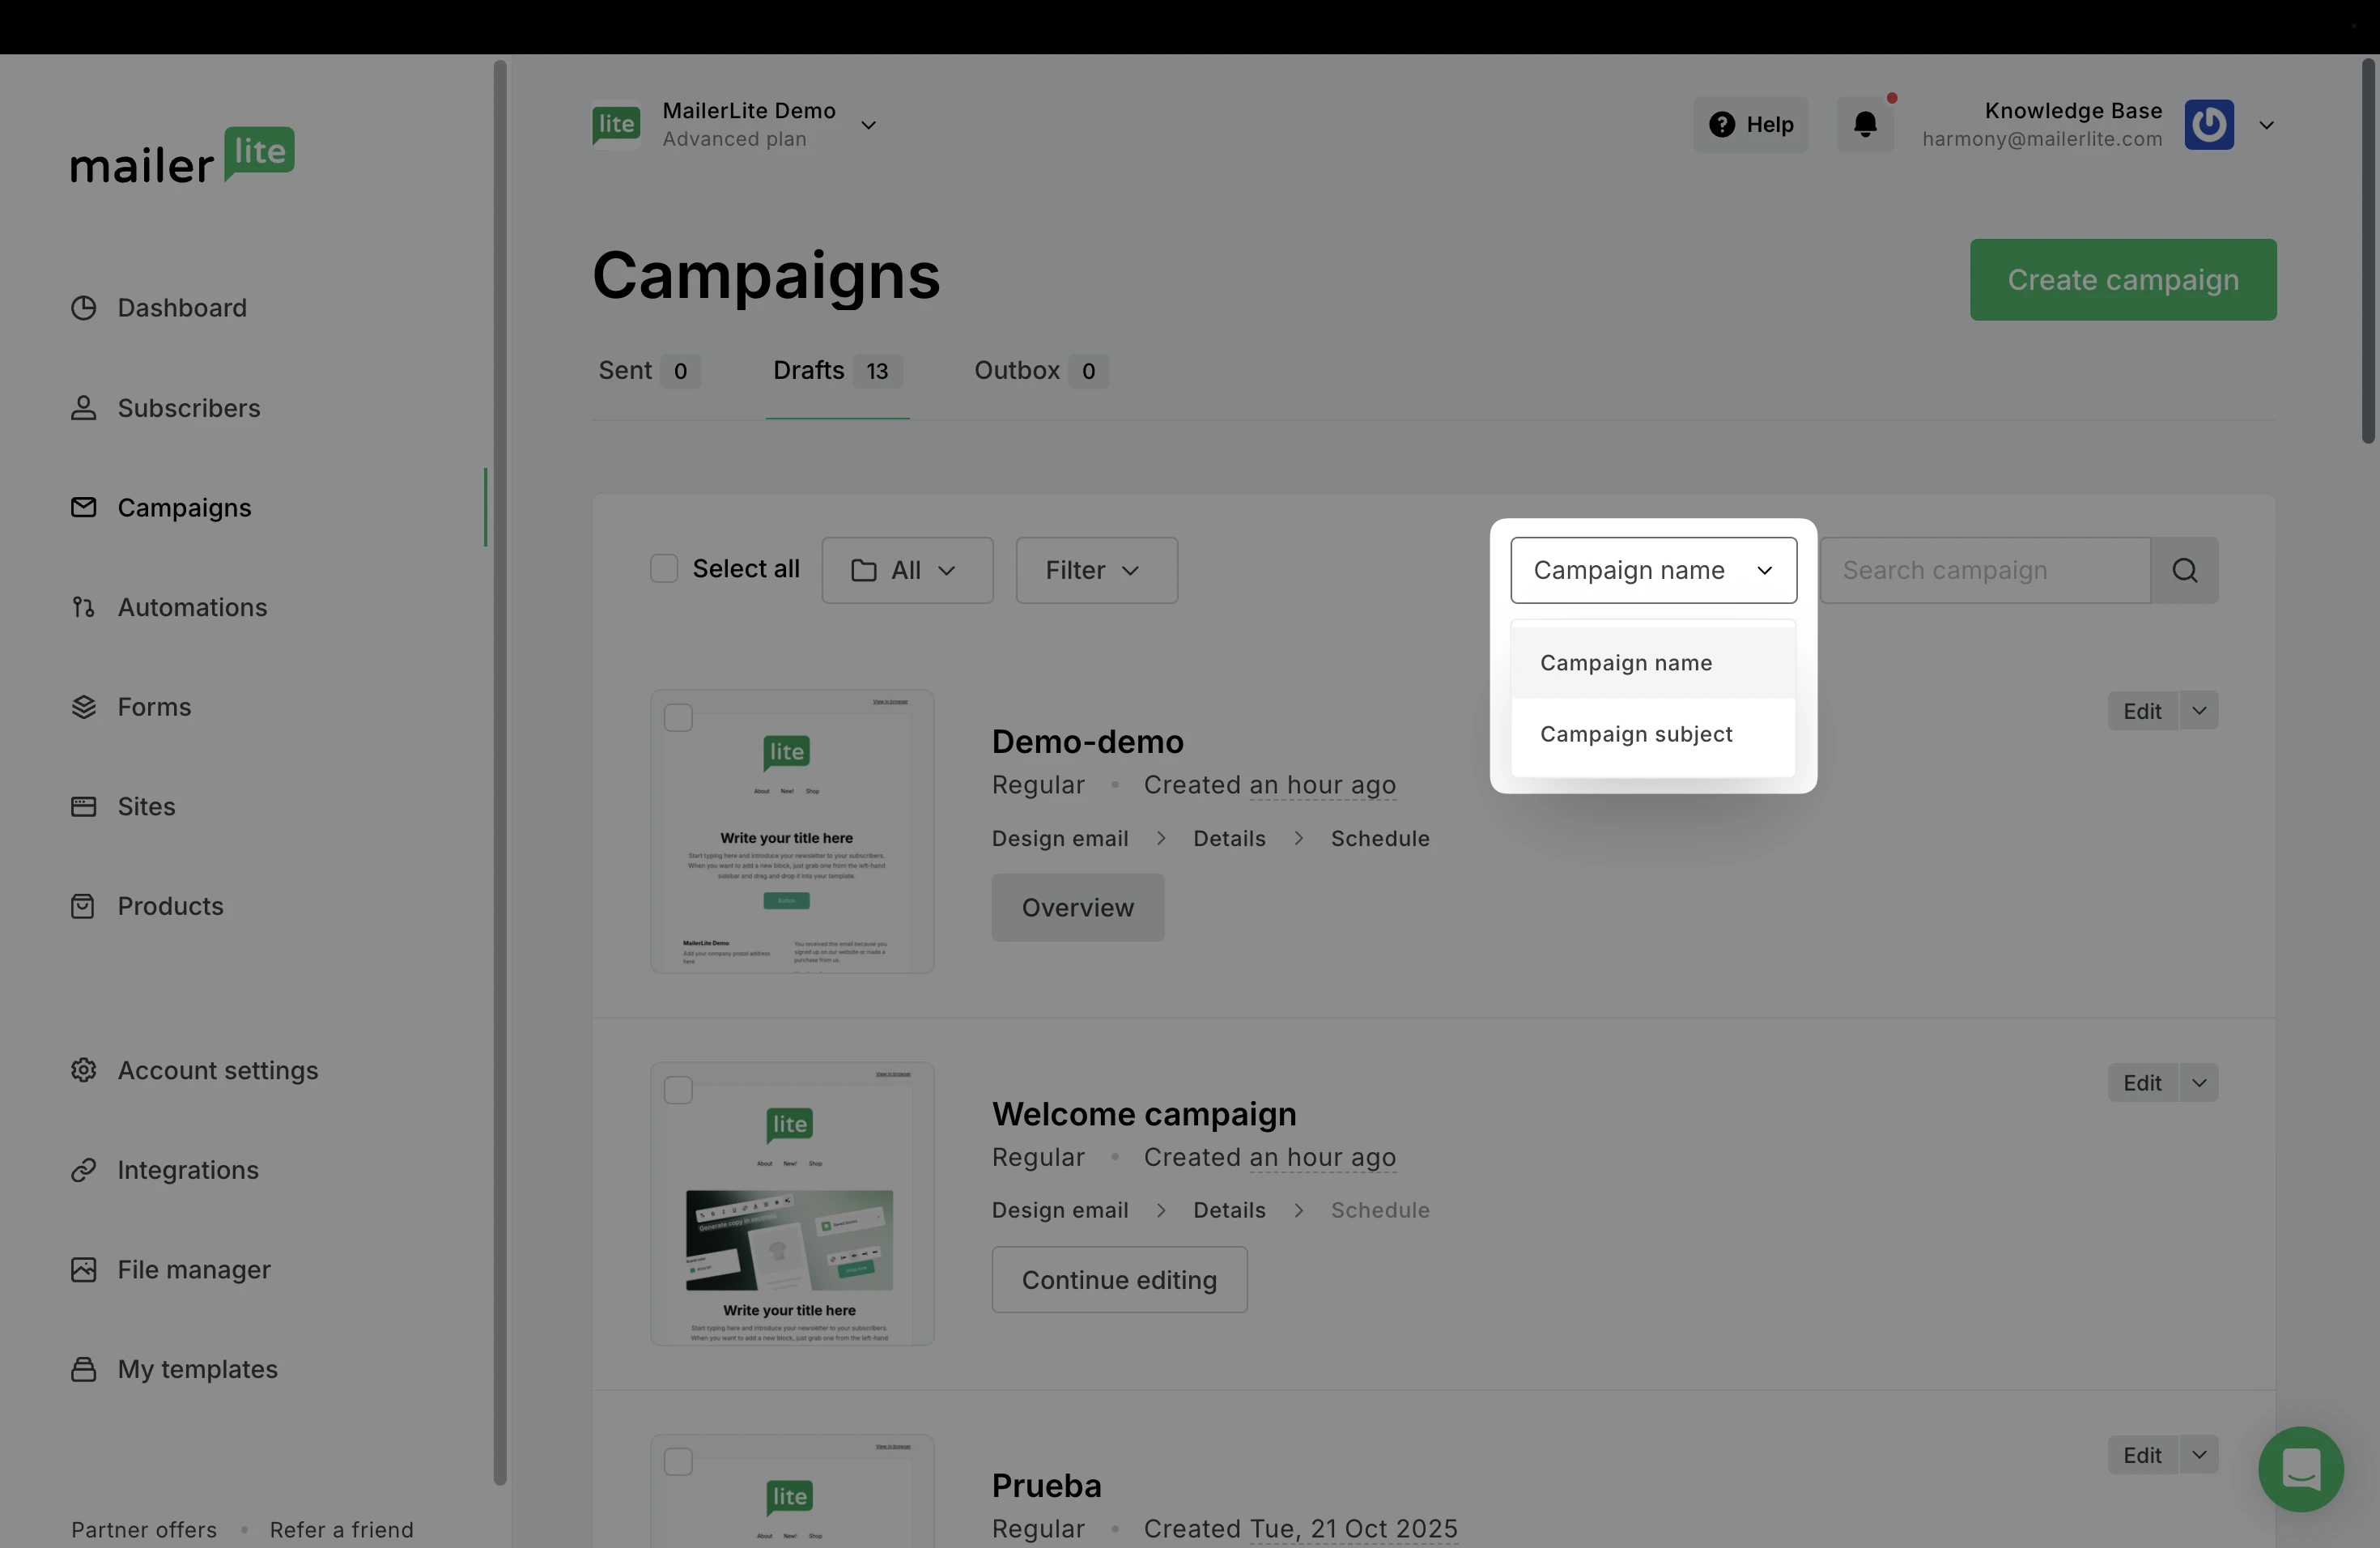The width and height of the screenshot is (2380, 1548).
Task: Check the Demo-demo campaign checkbox
Action: pyautogui.click(x=678, y=718)
